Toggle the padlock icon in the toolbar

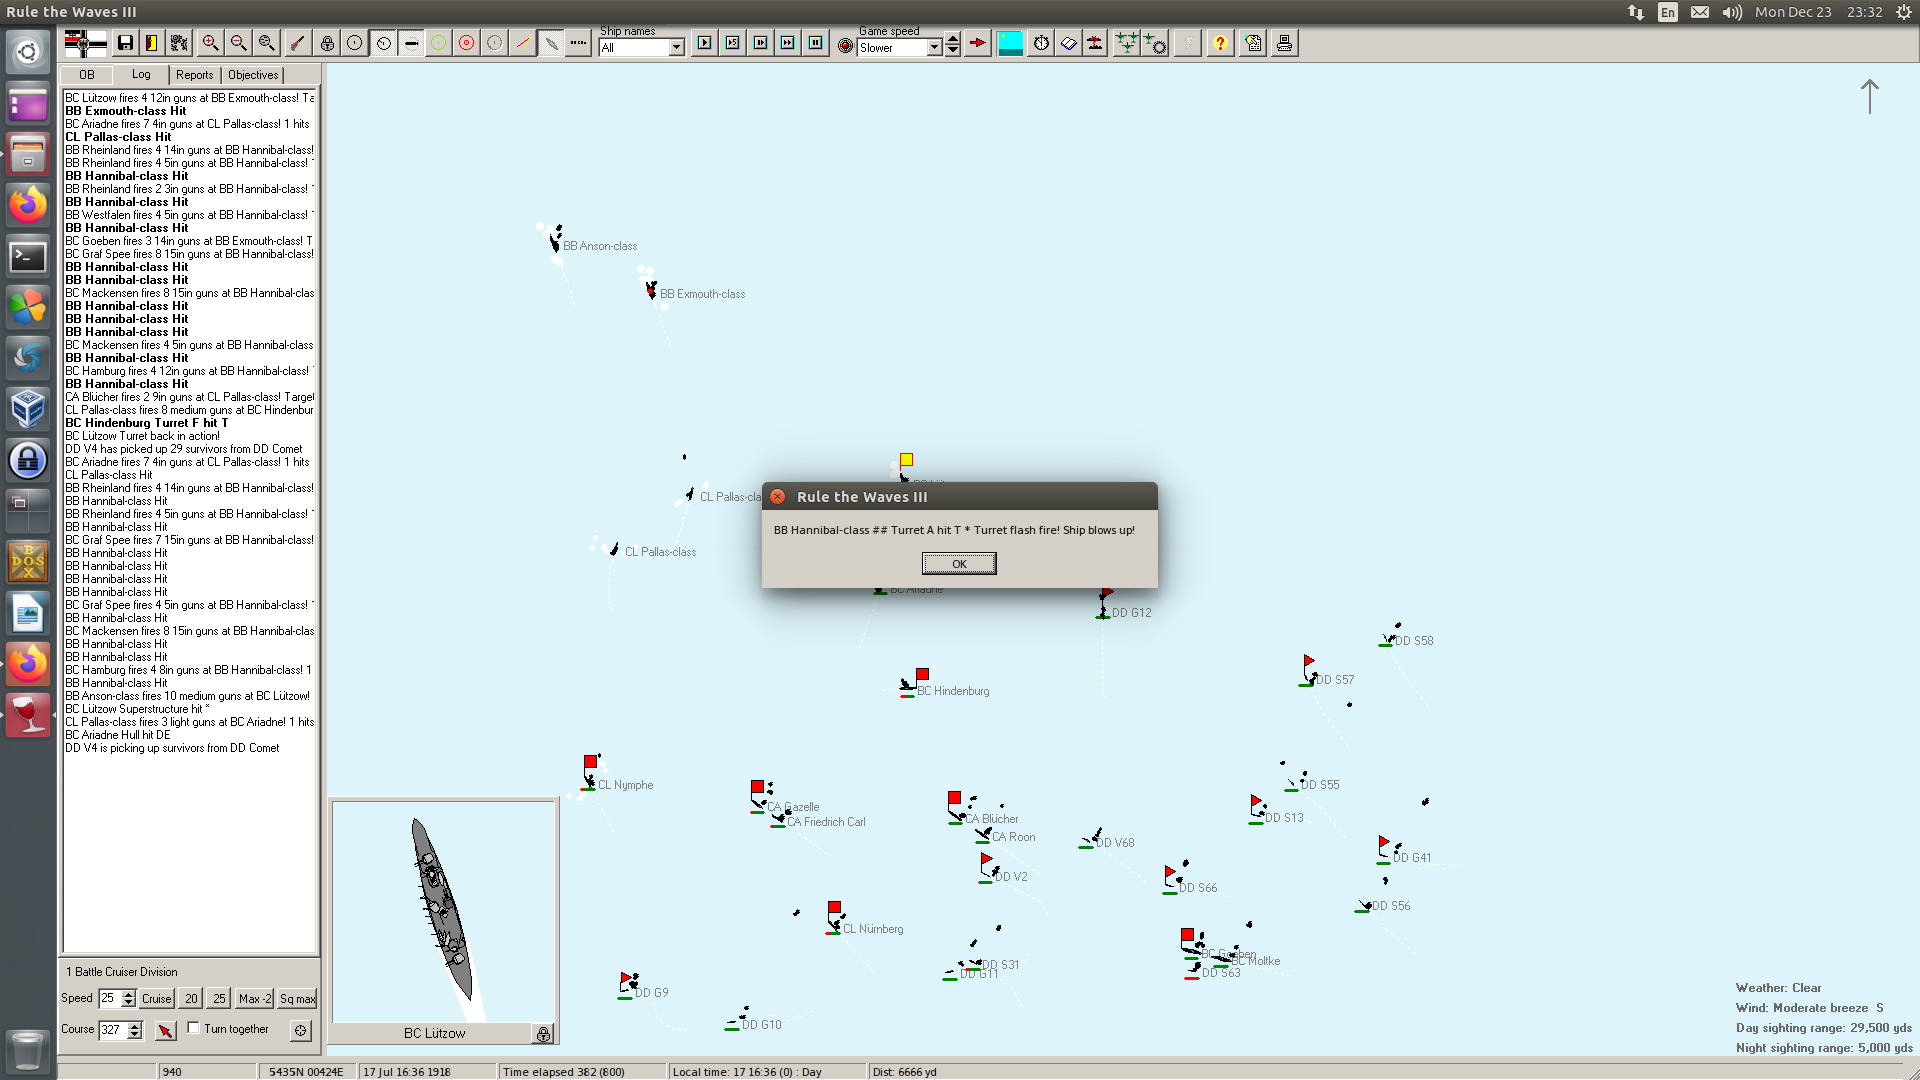click(x=327, y=43)
